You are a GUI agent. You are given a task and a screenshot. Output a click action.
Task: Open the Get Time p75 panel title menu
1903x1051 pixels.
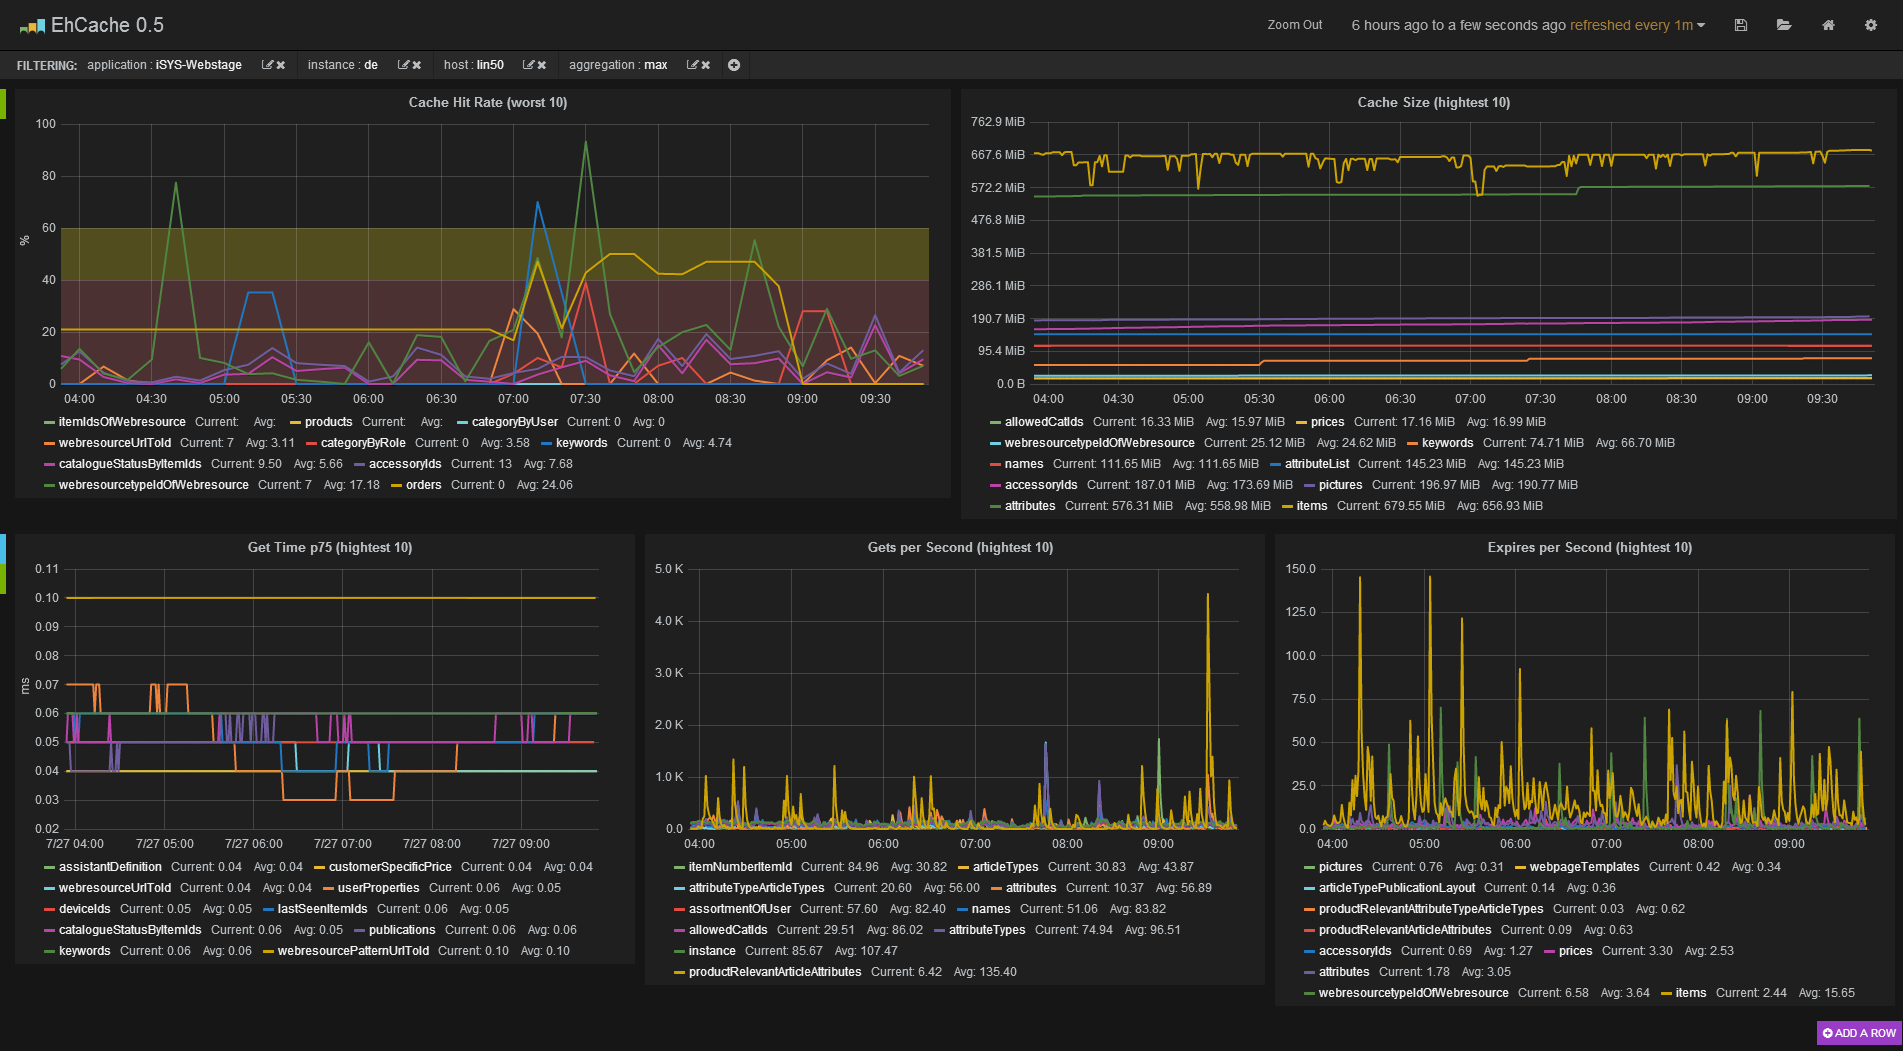(330, 547)
